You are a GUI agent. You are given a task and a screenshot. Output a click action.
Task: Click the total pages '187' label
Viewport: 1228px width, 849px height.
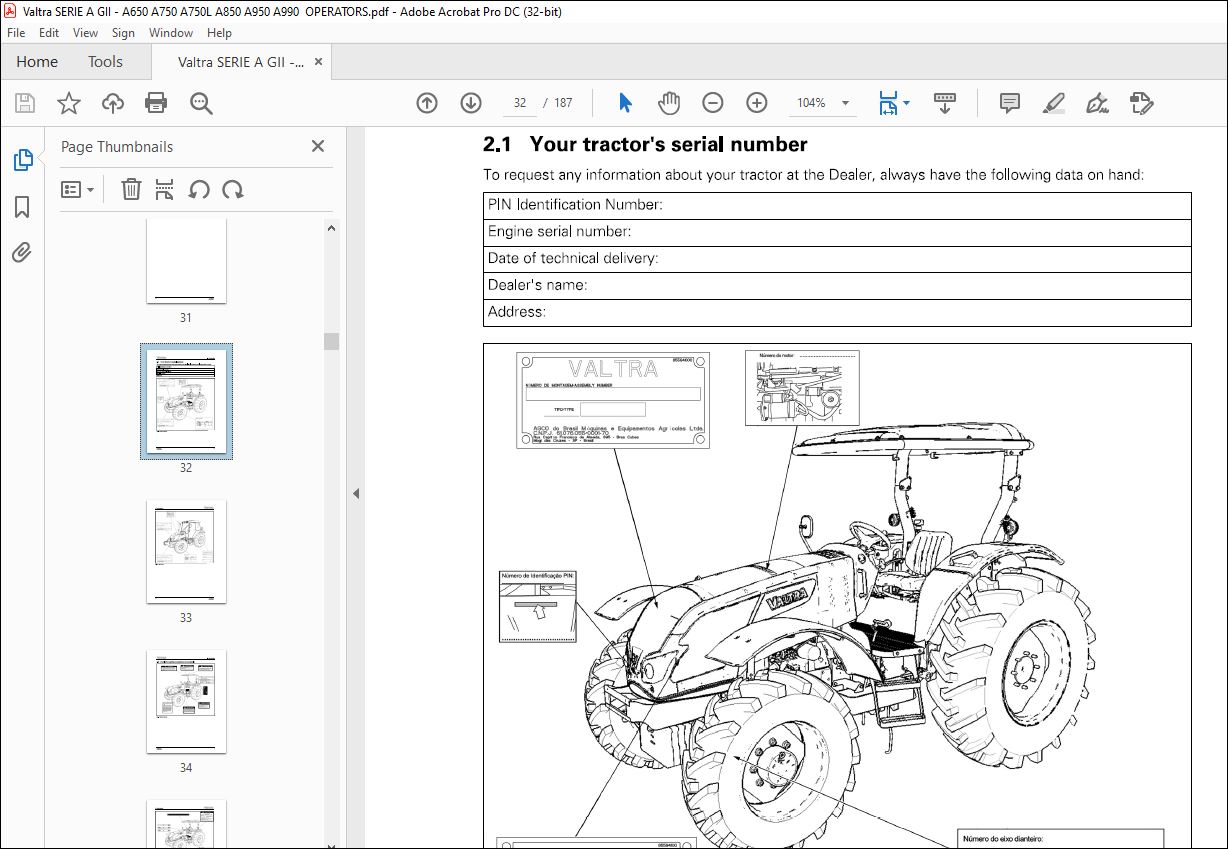pos(563,103)
